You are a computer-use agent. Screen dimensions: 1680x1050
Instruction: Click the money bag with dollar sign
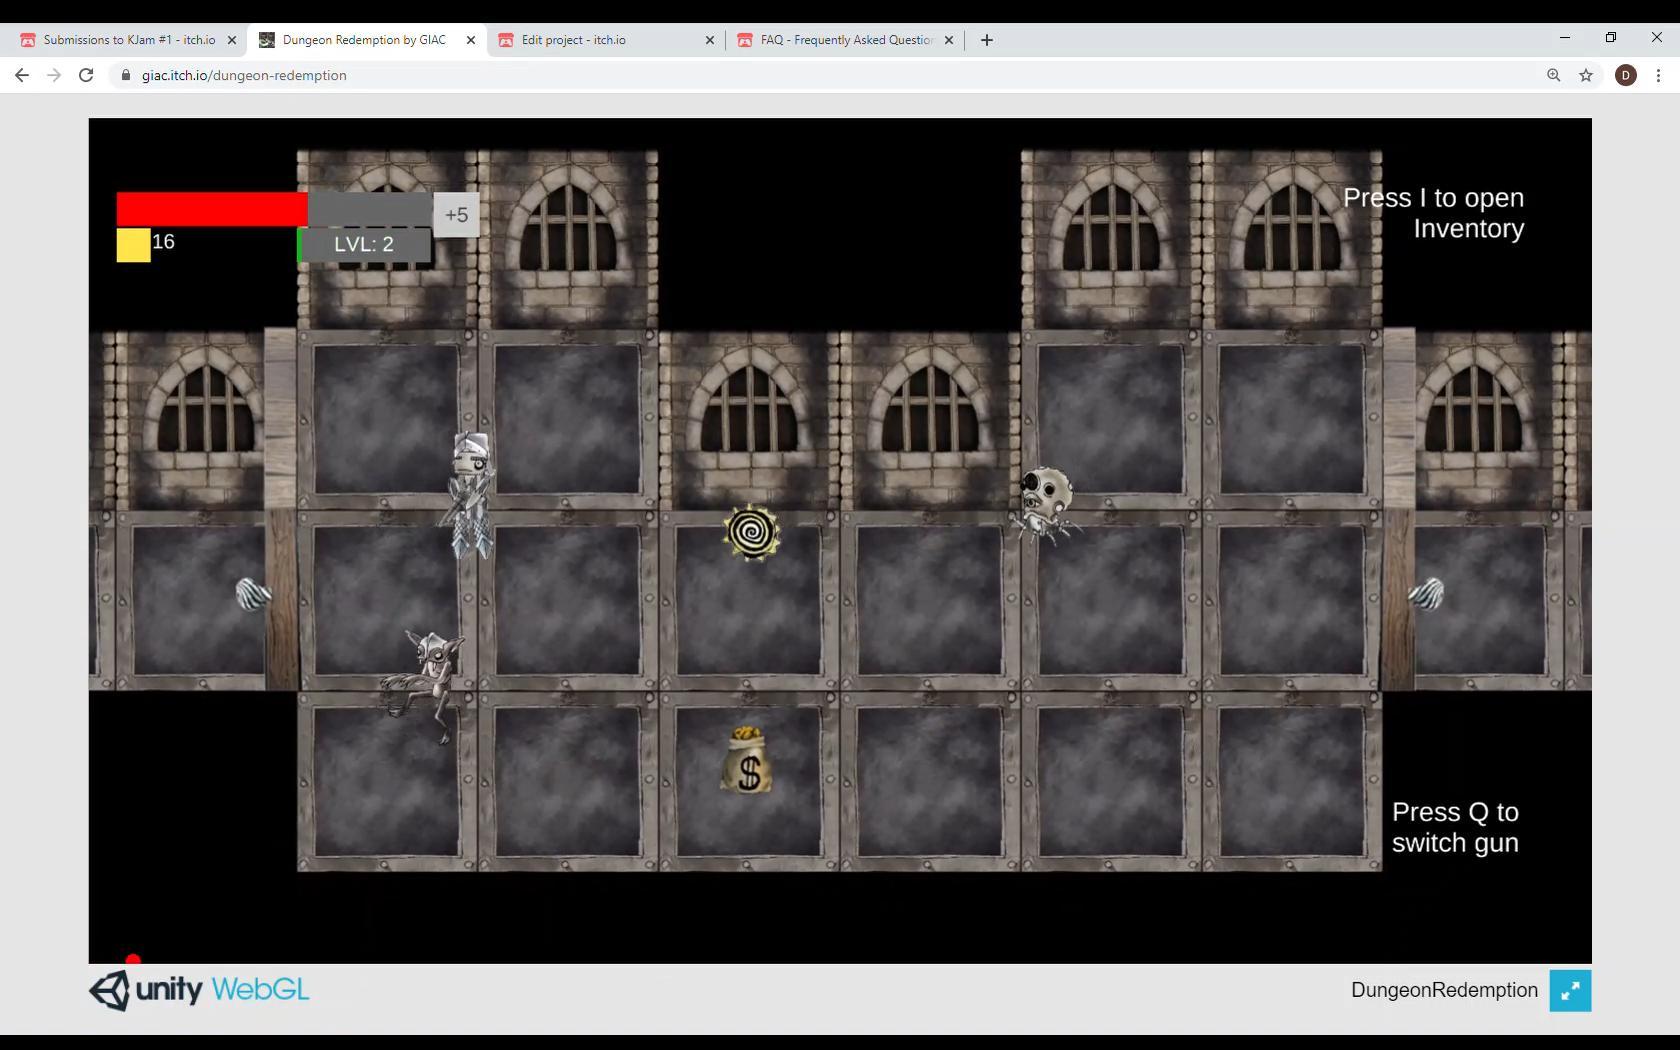point(747,765)
